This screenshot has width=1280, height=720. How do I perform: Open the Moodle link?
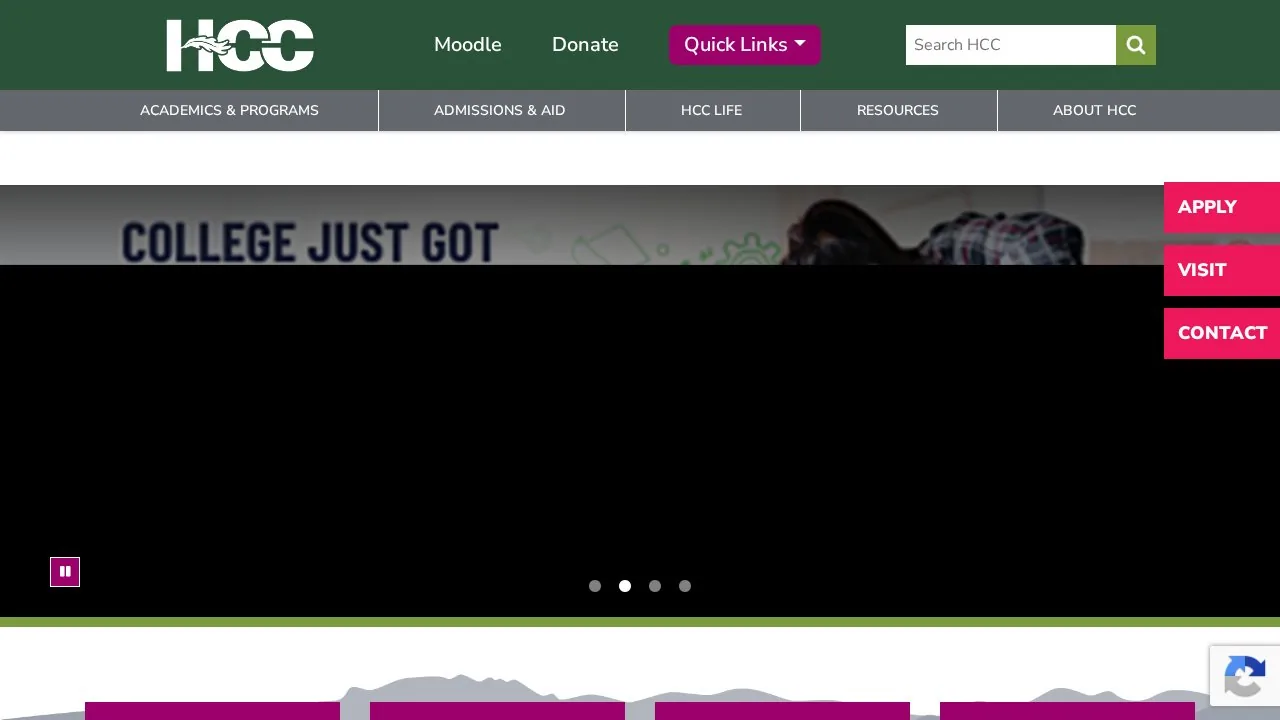[468, 45]
